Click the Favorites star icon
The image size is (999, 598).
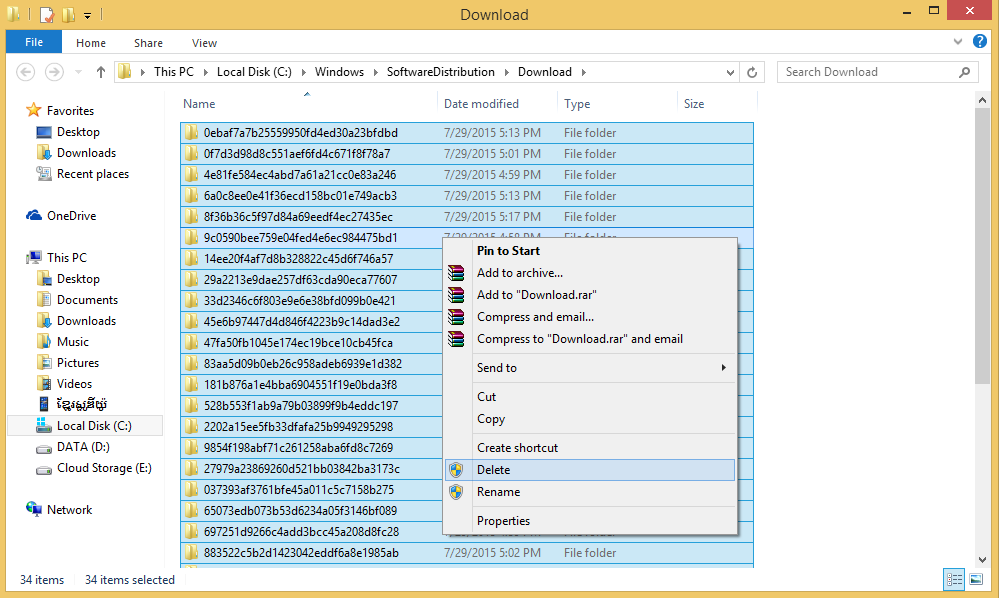point(34,110)
